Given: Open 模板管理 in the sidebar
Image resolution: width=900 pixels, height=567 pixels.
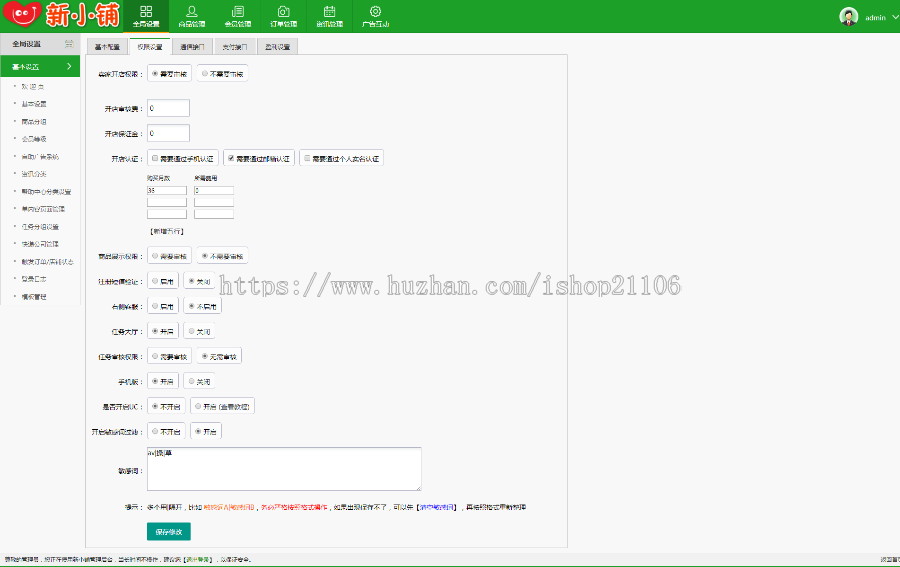Looking at the screenshot, I should tap(34, 297).
